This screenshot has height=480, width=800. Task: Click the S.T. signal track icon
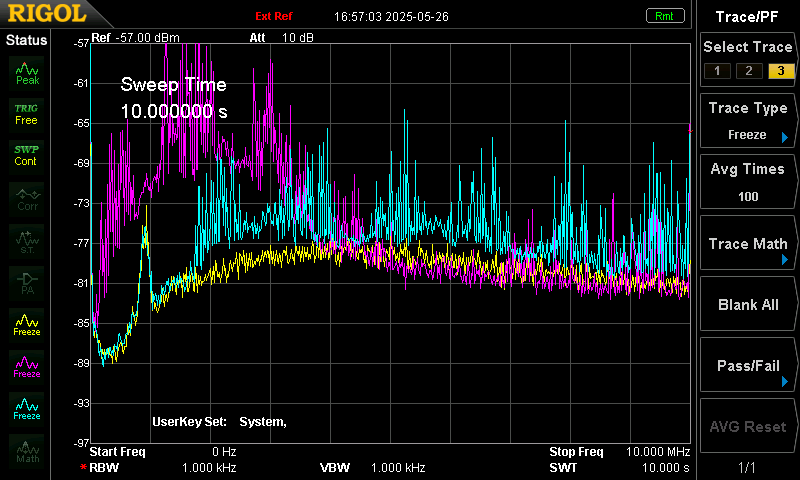pos(27,242)
